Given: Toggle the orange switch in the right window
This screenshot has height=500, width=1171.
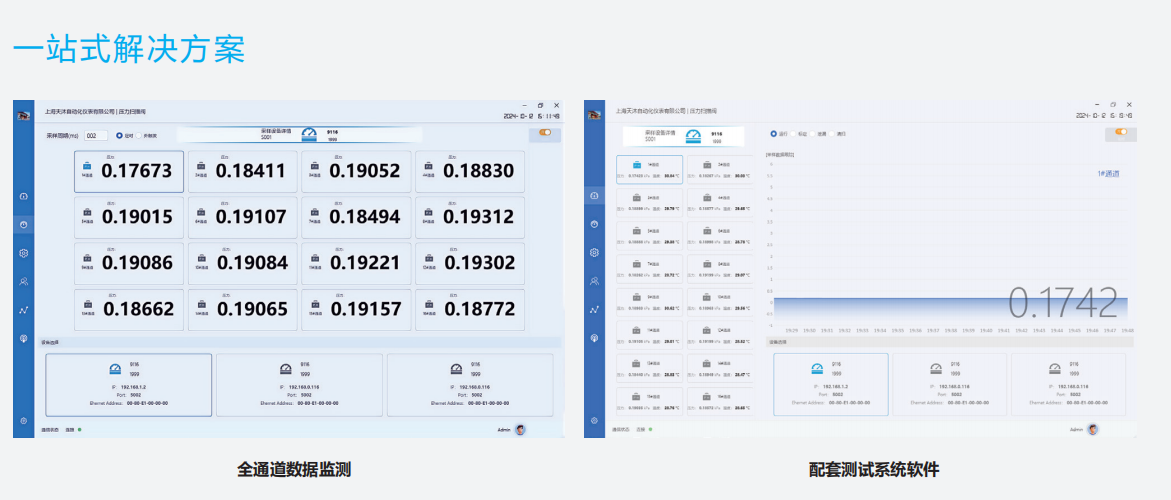Looking at the screenshot, I should coord(1121,132).
